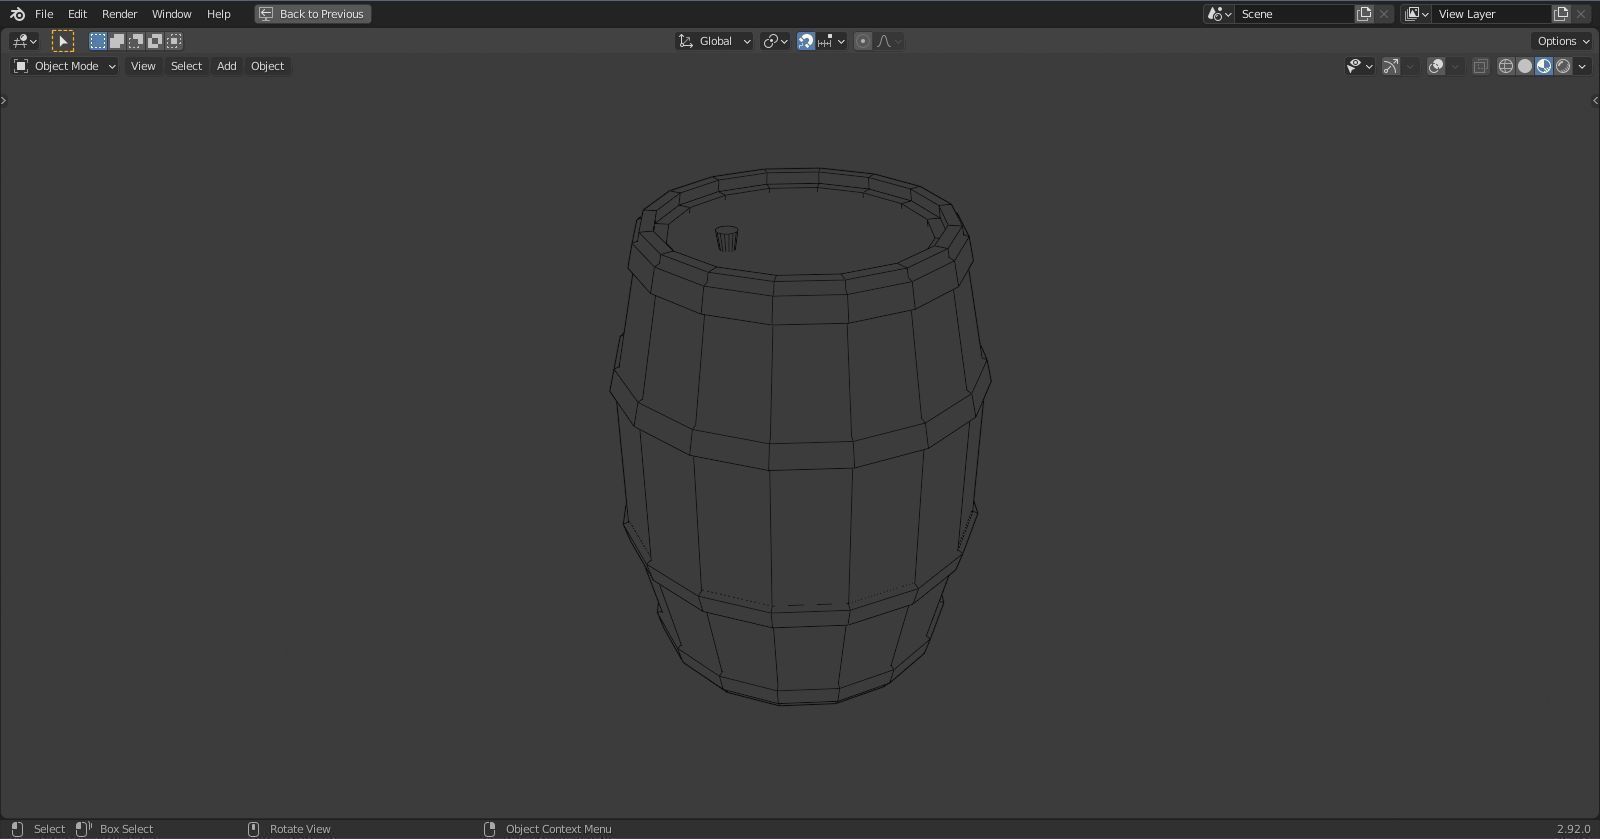Open the overlays options dropdown arrow
The width and height of the screenshot is (1600, 839).
coord(1455,66)
